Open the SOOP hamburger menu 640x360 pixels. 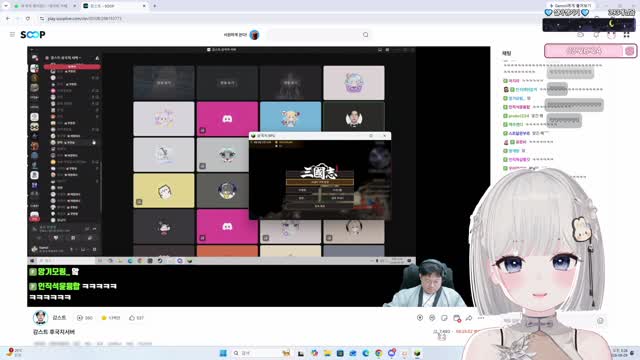pos(12,35)
